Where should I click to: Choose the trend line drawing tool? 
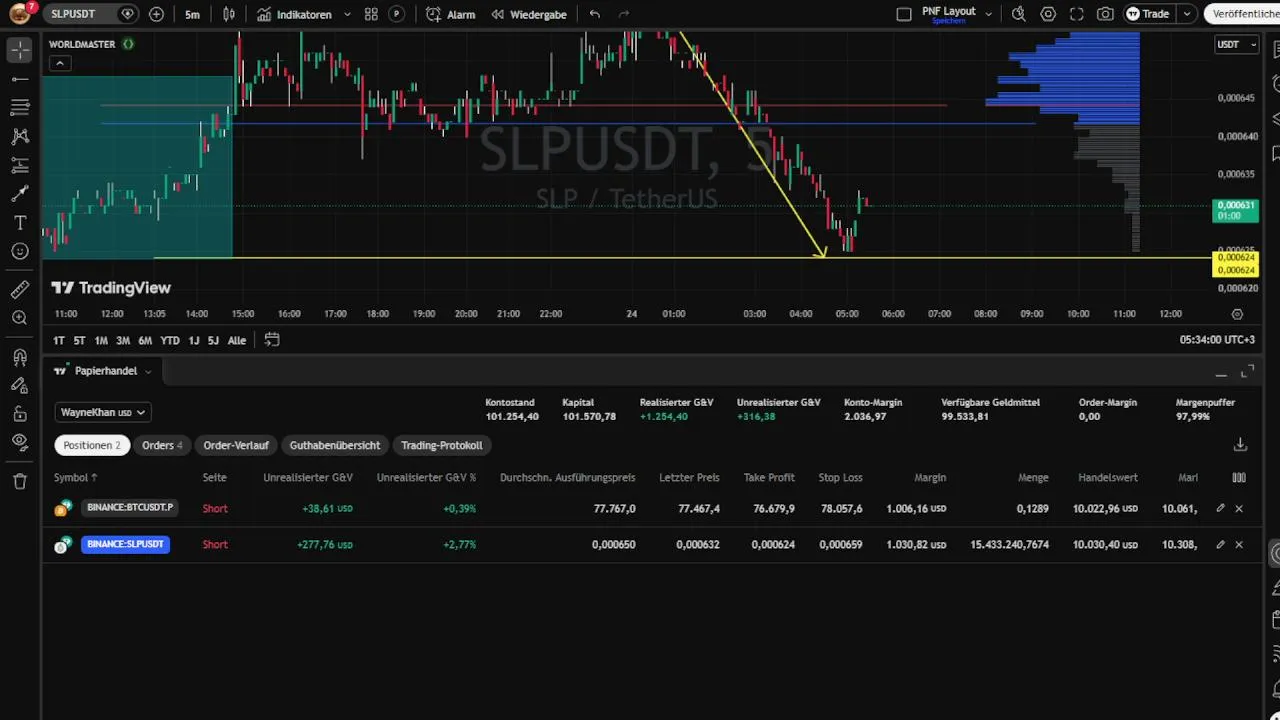coord(20,78)
